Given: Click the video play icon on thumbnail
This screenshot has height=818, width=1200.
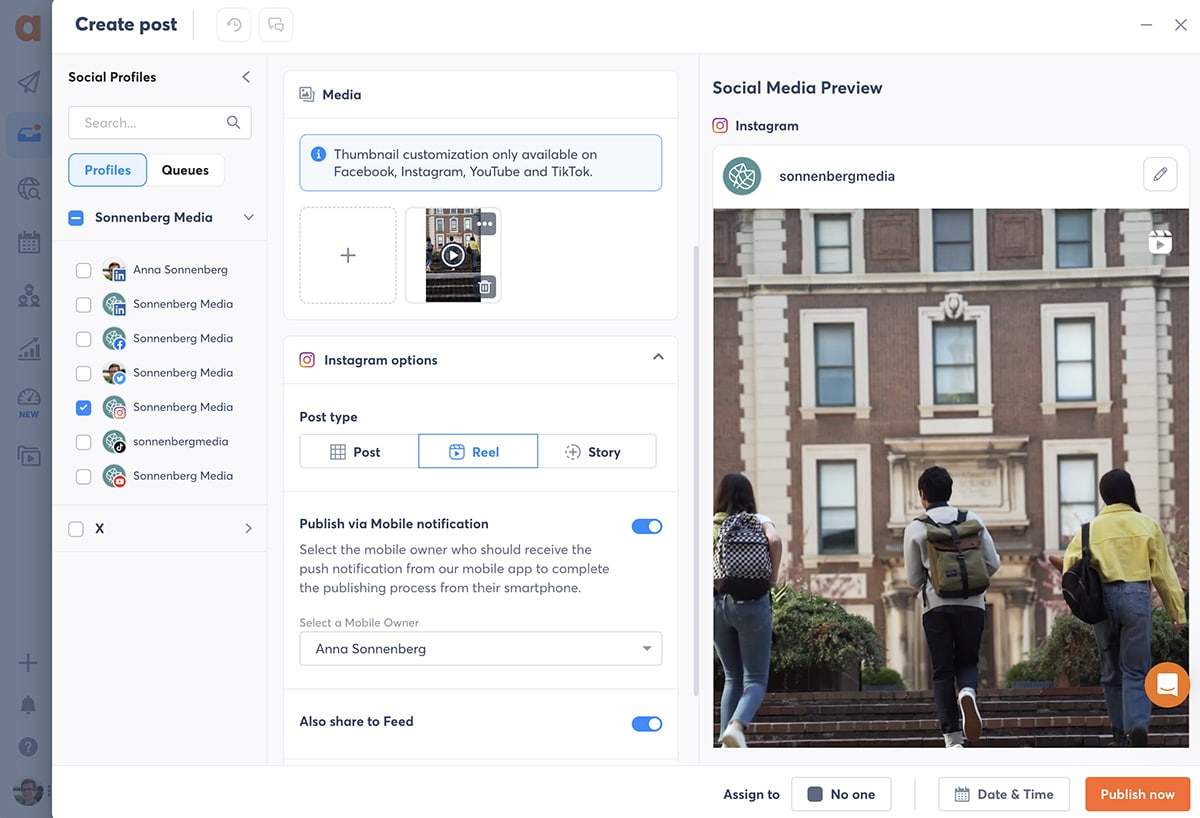Looking at the screenshot, I should [453, 255].
